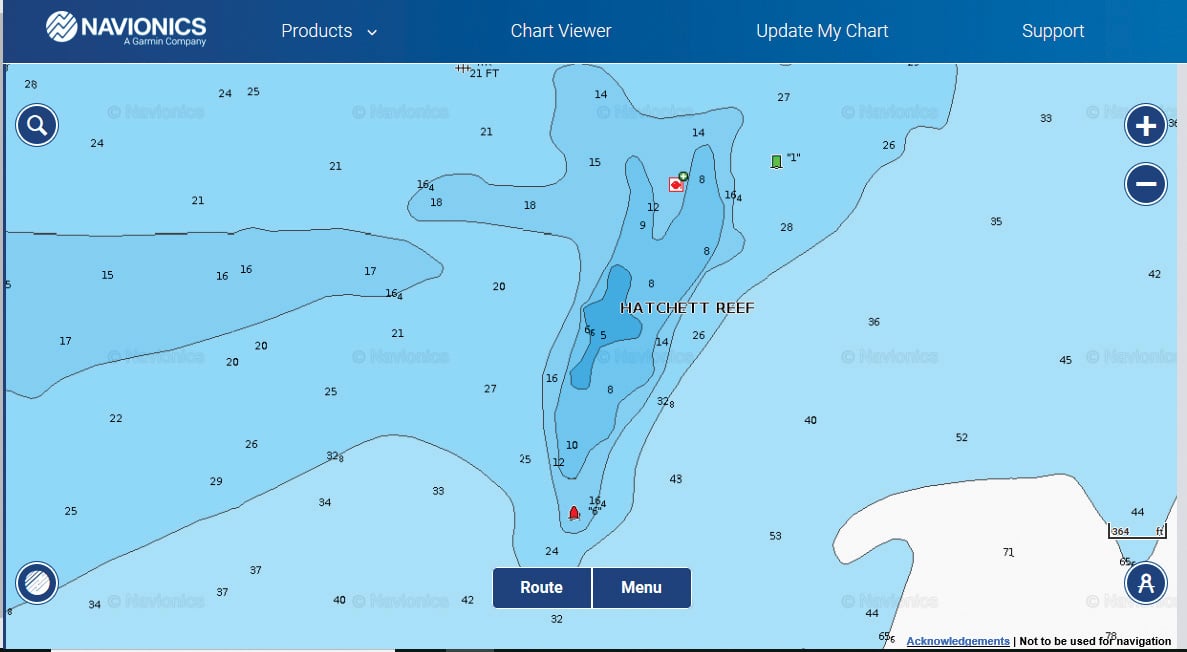Go to Chart Viewer tab

click(561, 31)
